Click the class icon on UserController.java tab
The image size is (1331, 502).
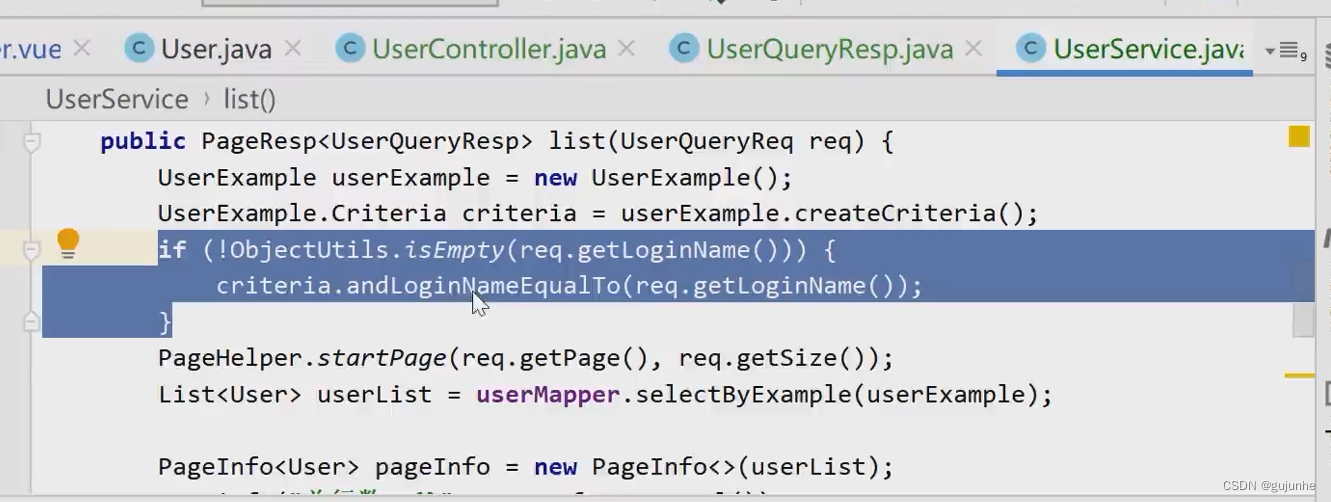350,48
